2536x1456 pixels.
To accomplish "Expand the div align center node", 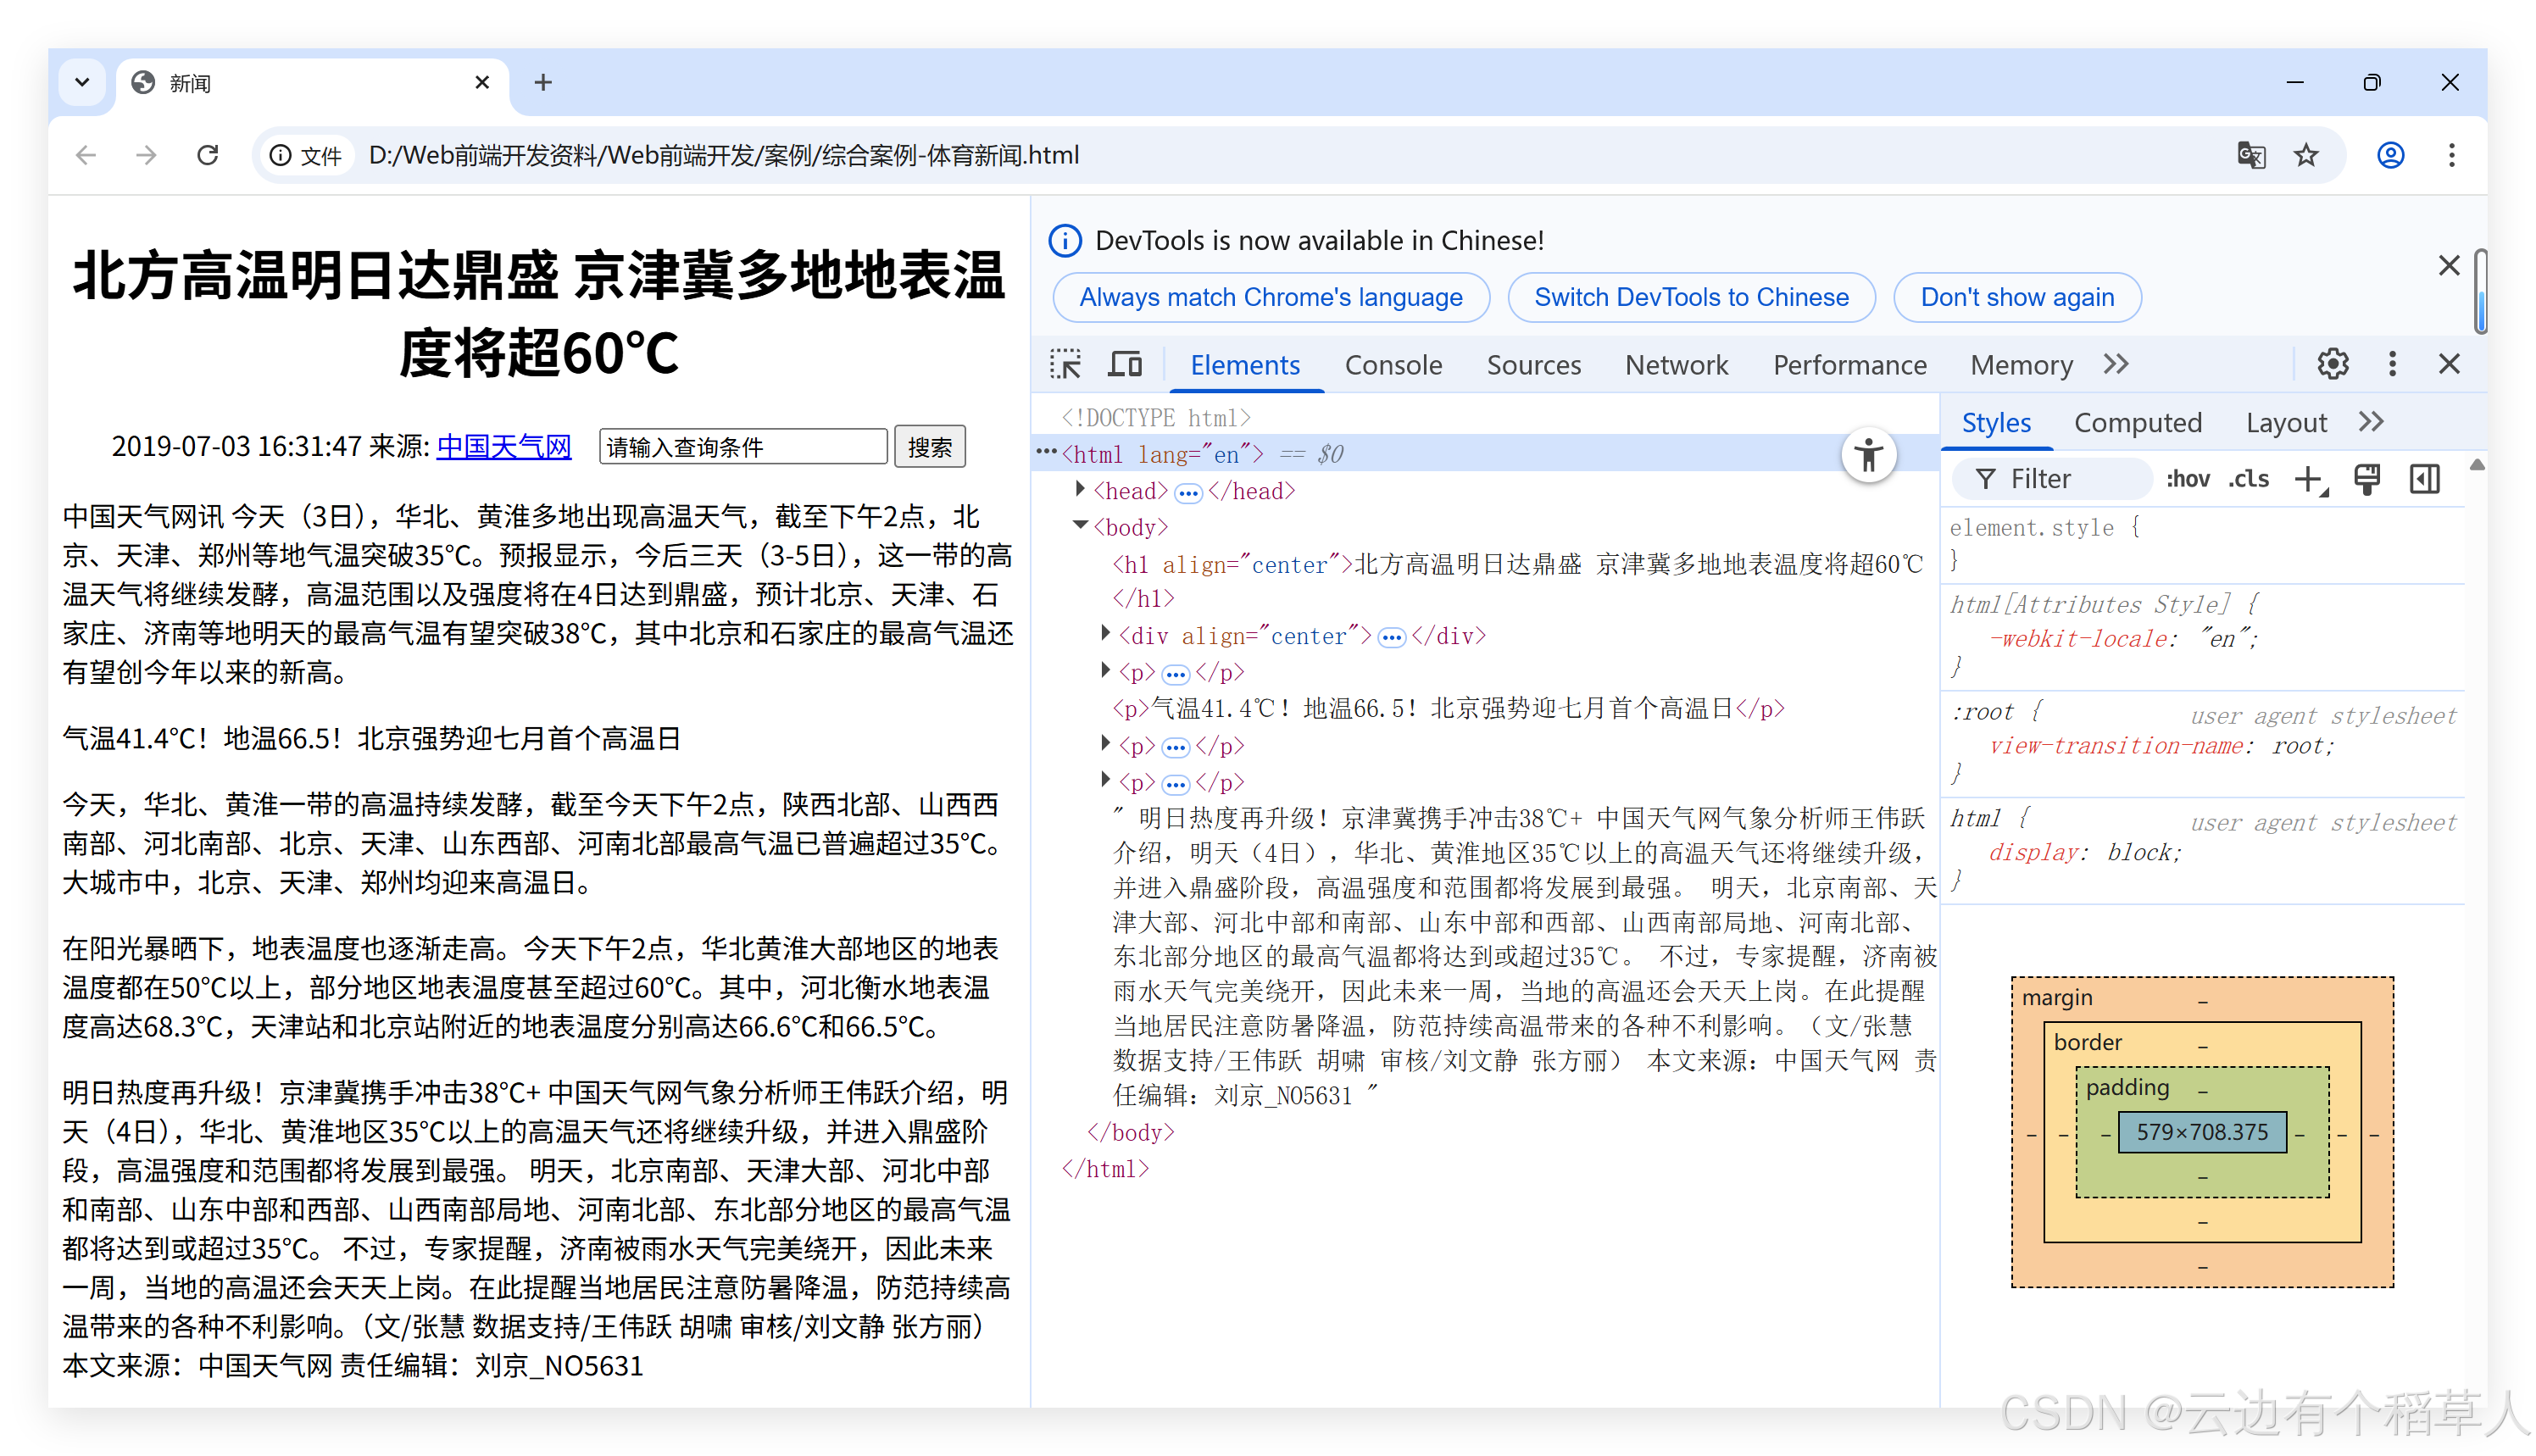I will pyautogui.click(x=1105, y=633).
